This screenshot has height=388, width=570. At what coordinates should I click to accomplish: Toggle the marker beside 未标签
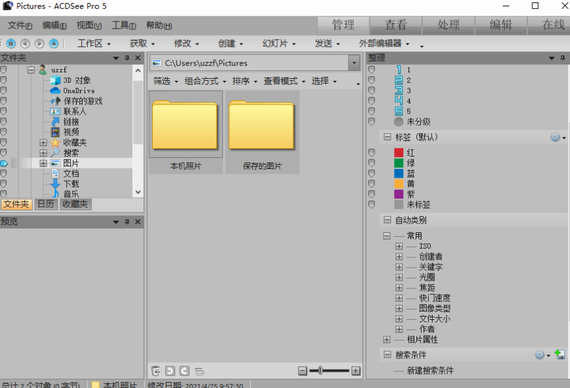372,204
